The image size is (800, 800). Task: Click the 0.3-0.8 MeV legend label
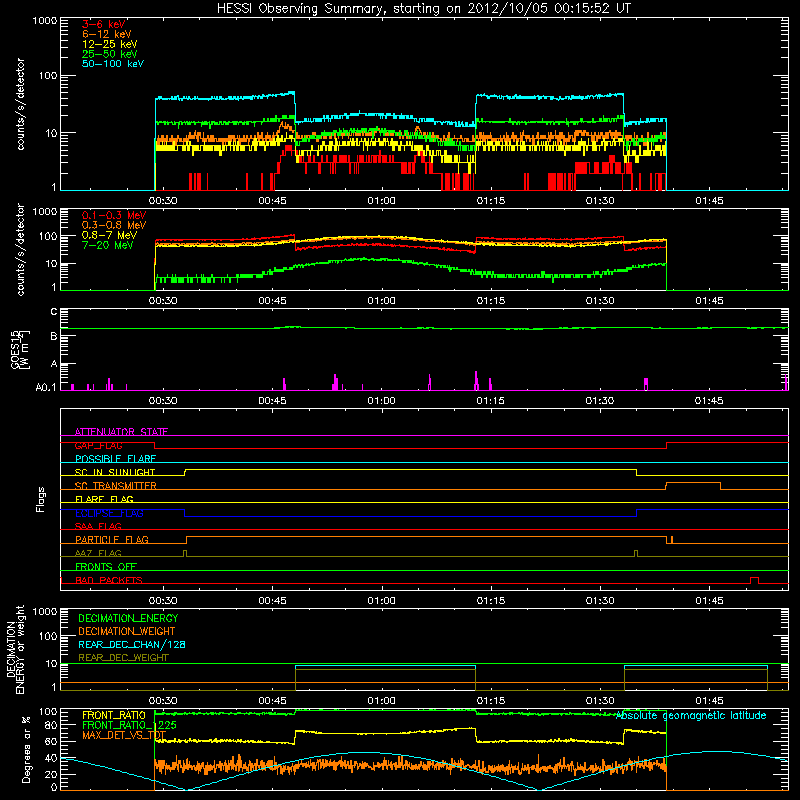[x=114, y=225]
